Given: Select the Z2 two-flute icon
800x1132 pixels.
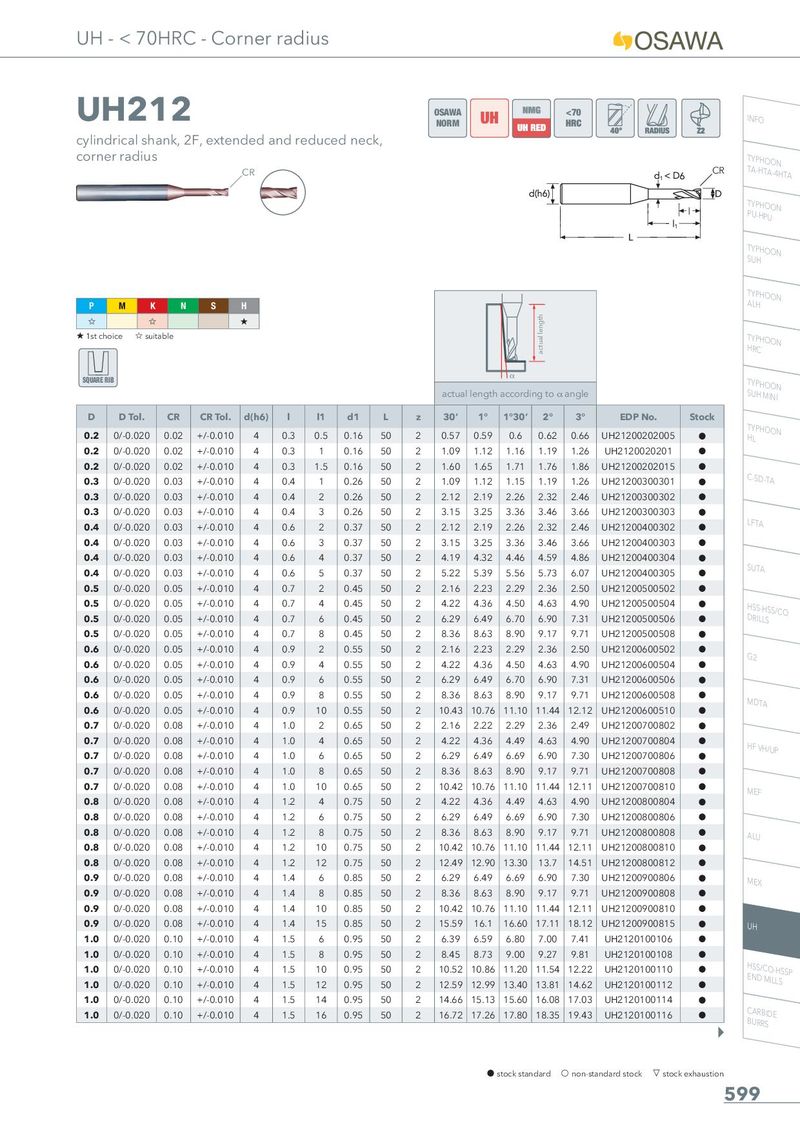Looking at the screenshot, I should point(700,118).
